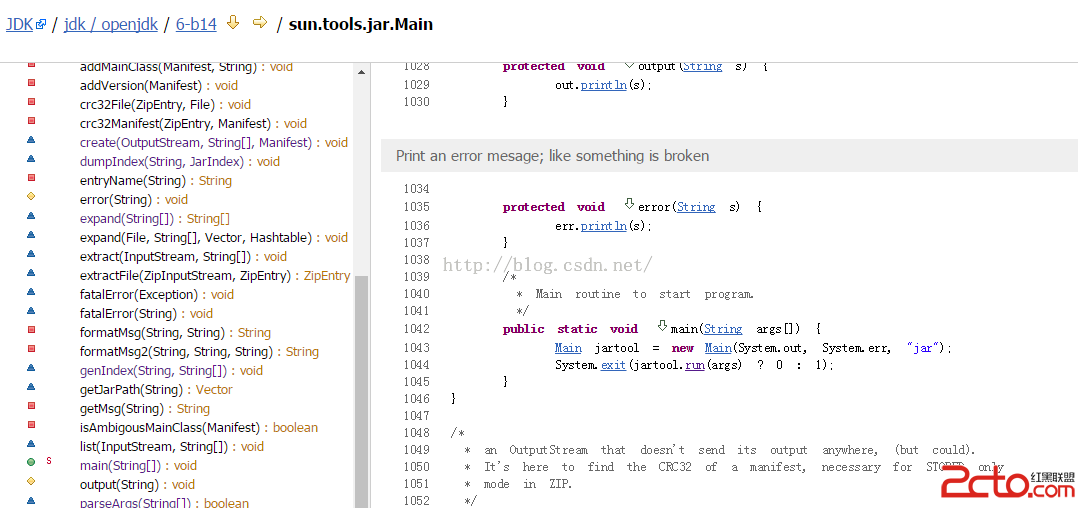The image size is (1078, 508).
Task: Expand the arrow marker before error(String s)
Action: click(x=629, y=204)
